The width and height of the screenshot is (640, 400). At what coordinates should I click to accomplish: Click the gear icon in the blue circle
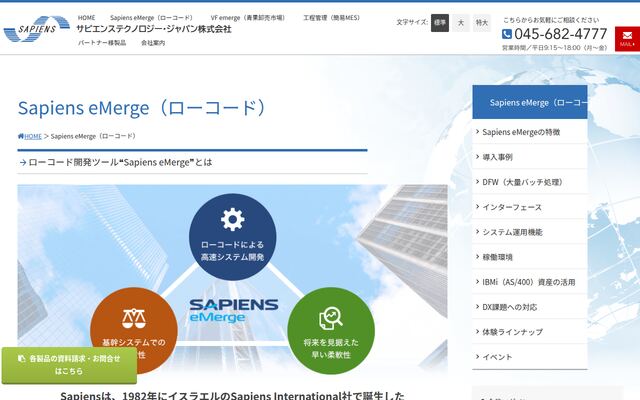pyautogui.click(x=233, y=219)
